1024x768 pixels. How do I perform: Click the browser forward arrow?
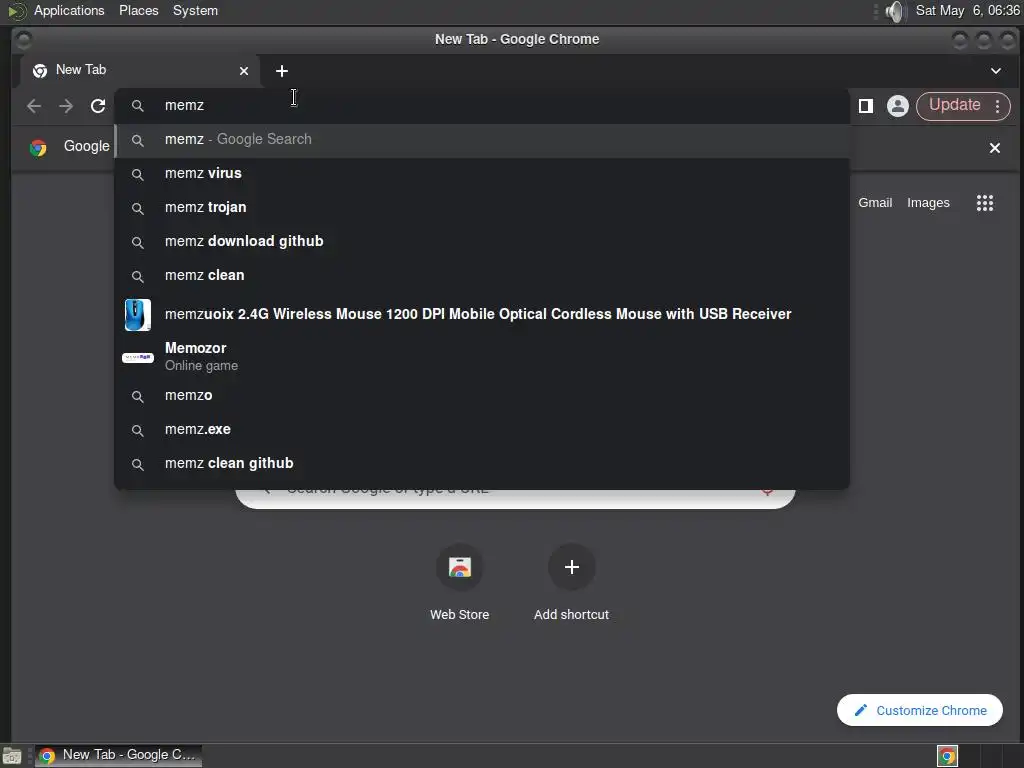tap(66, 106)
